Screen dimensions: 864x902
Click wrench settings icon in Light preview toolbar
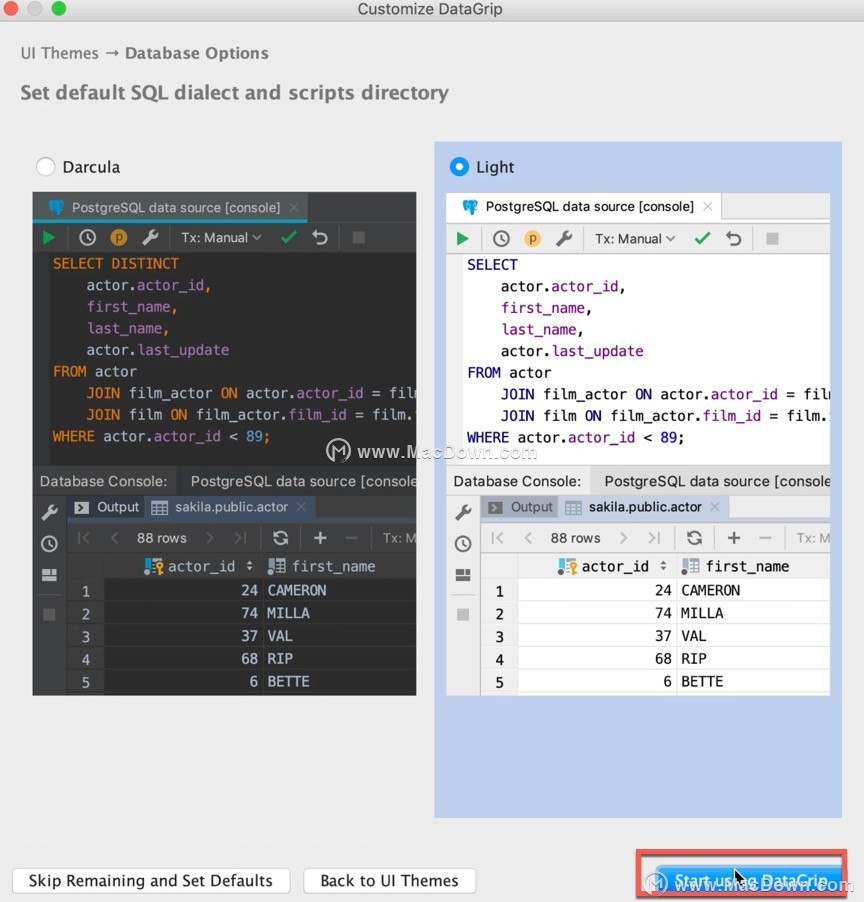click(564, 239)
